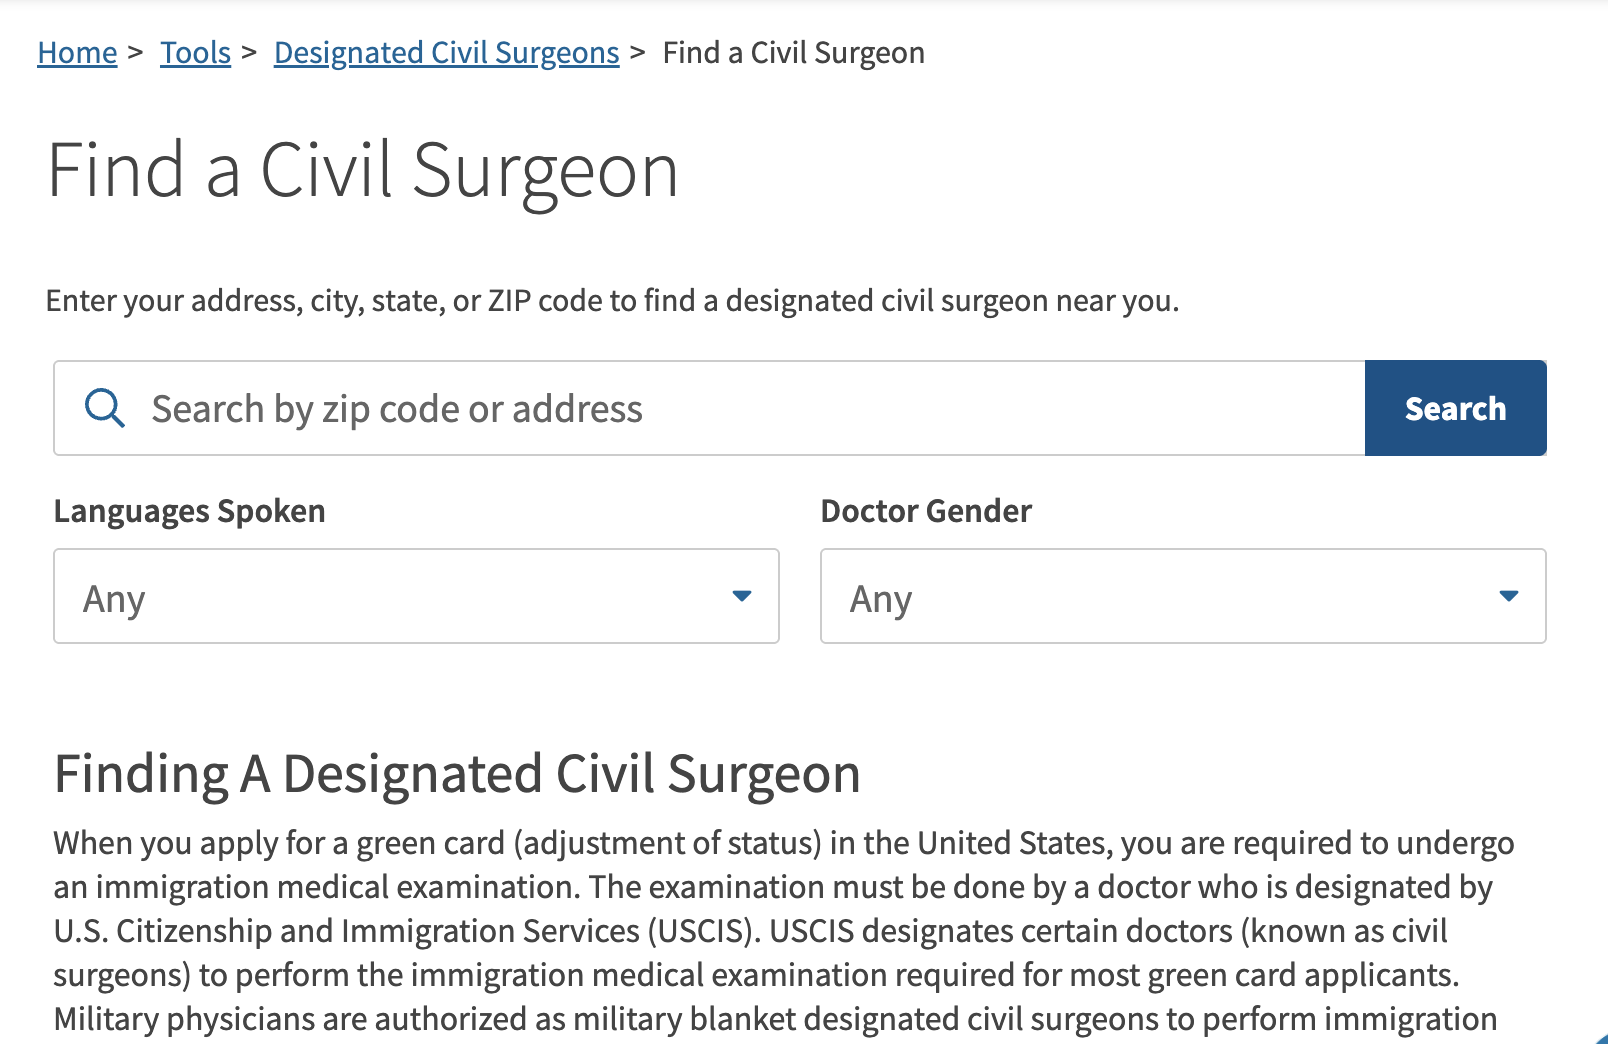Focus the zip code or address search box
This screenshot has width=1608, height=1044.
(x=709, y=408)
